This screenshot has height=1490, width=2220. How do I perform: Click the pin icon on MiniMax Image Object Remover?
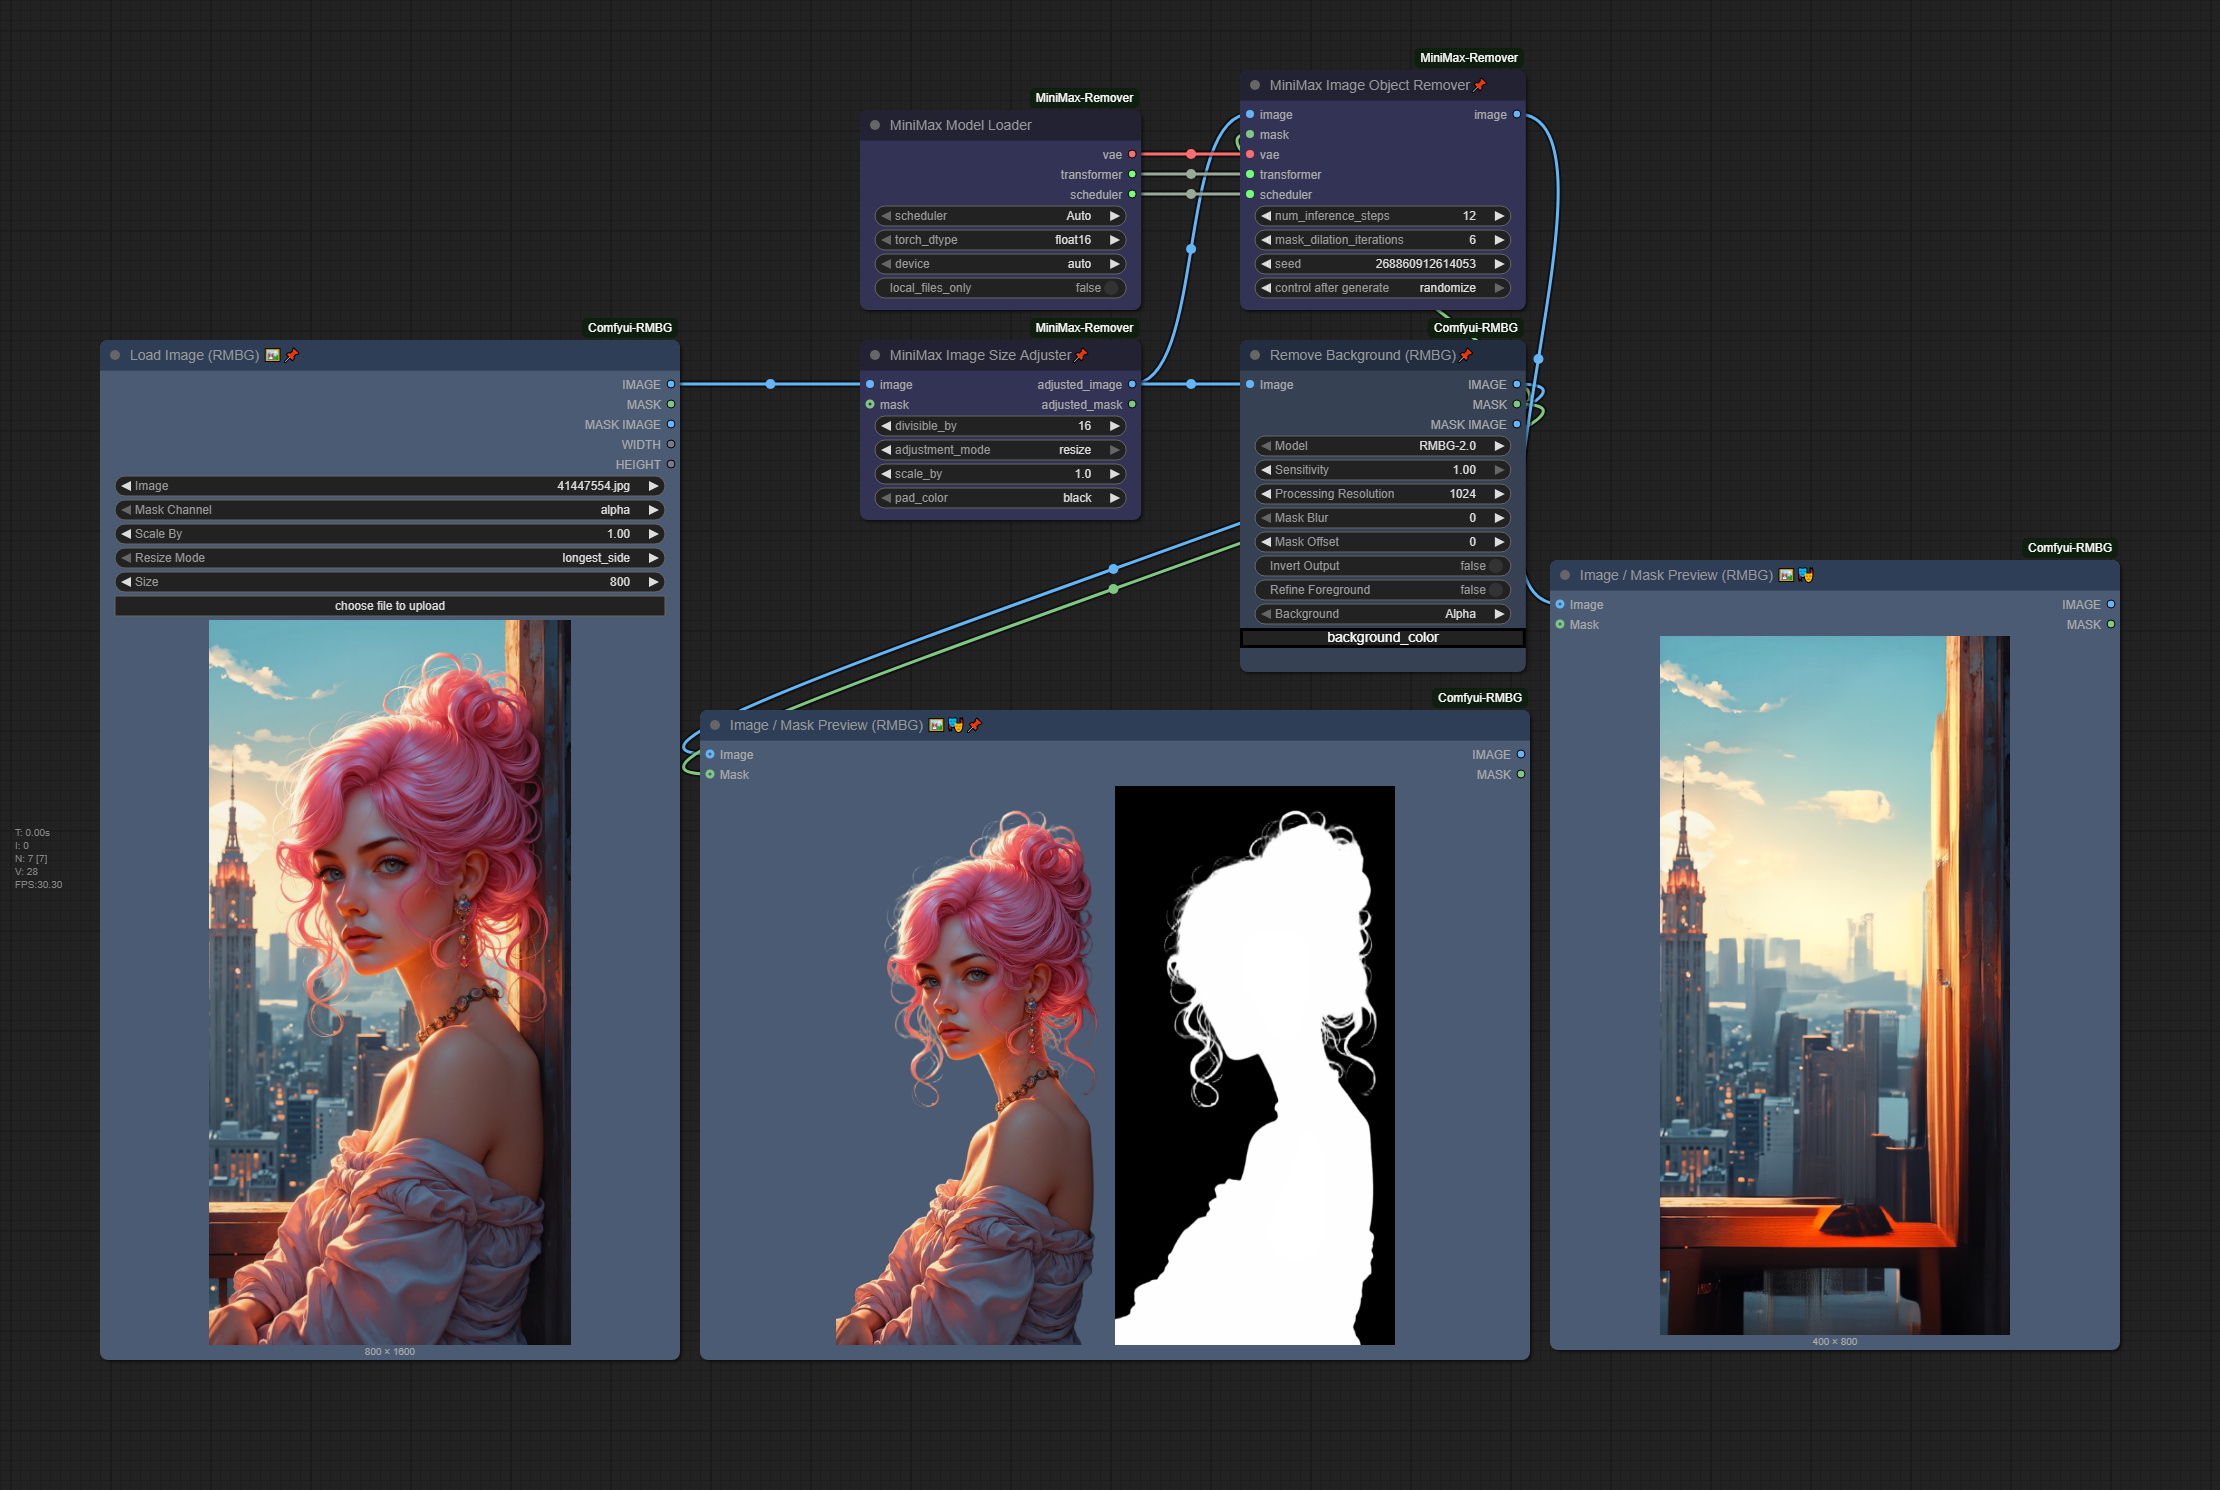[x=1479, y=85]
